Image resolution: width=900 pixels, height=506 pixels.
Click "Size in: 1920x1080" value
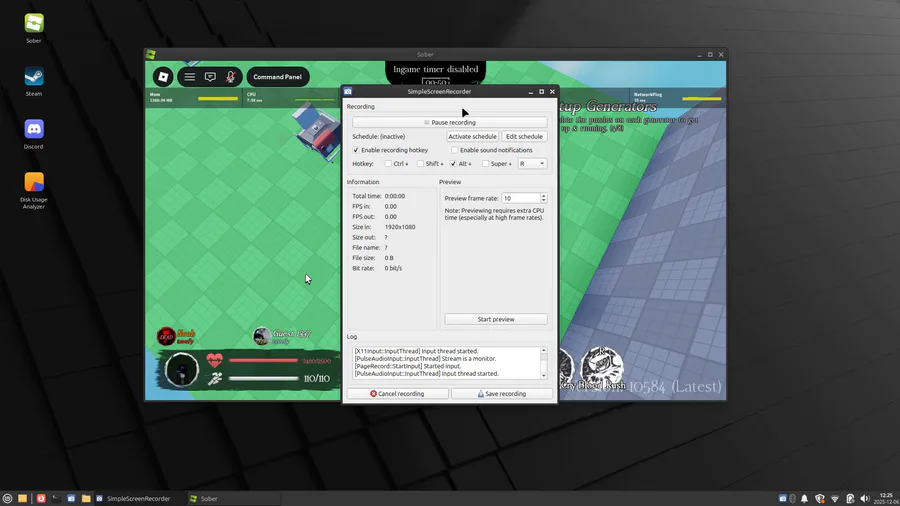click(x=400, y=227)
